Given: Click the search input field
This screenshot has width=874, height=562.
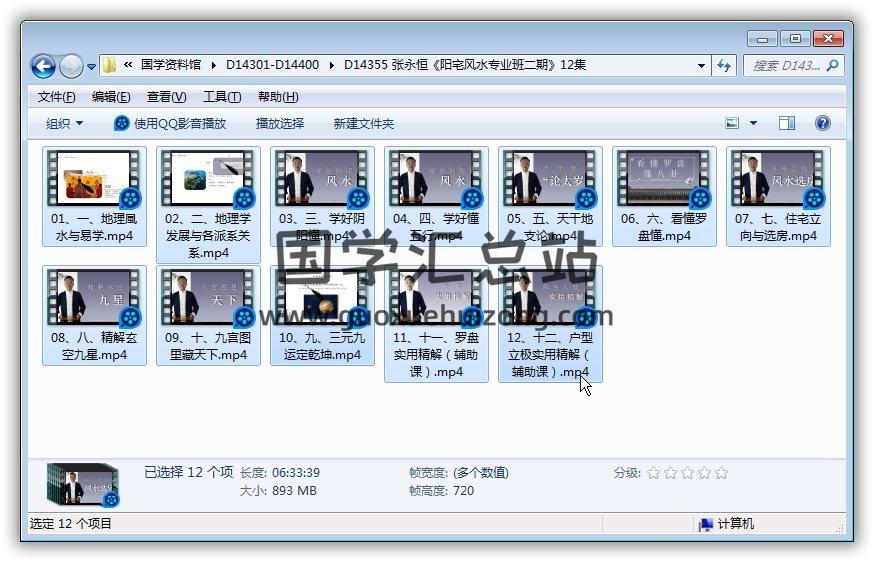Looking at the screenshot, I should pos(785,66).
